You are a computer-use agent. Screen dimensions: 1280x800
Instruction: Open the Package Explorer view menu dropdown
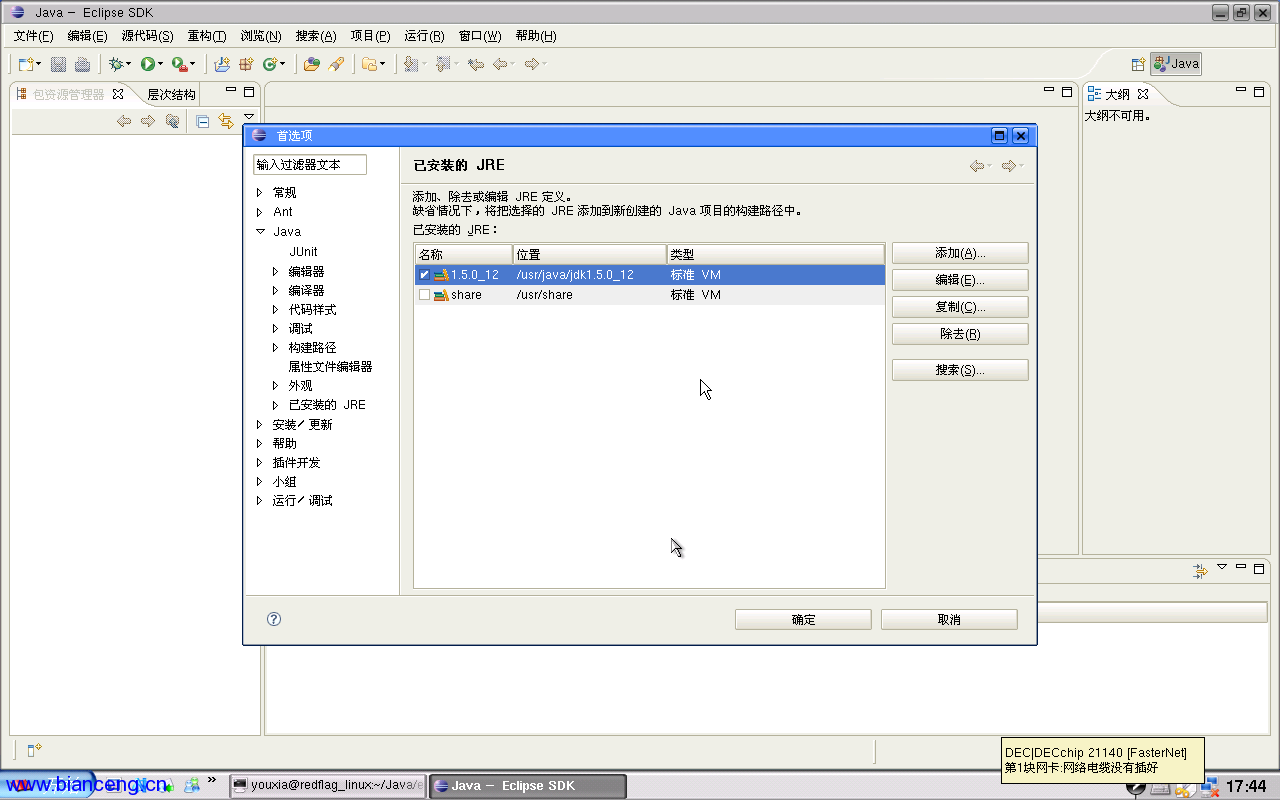249,117
